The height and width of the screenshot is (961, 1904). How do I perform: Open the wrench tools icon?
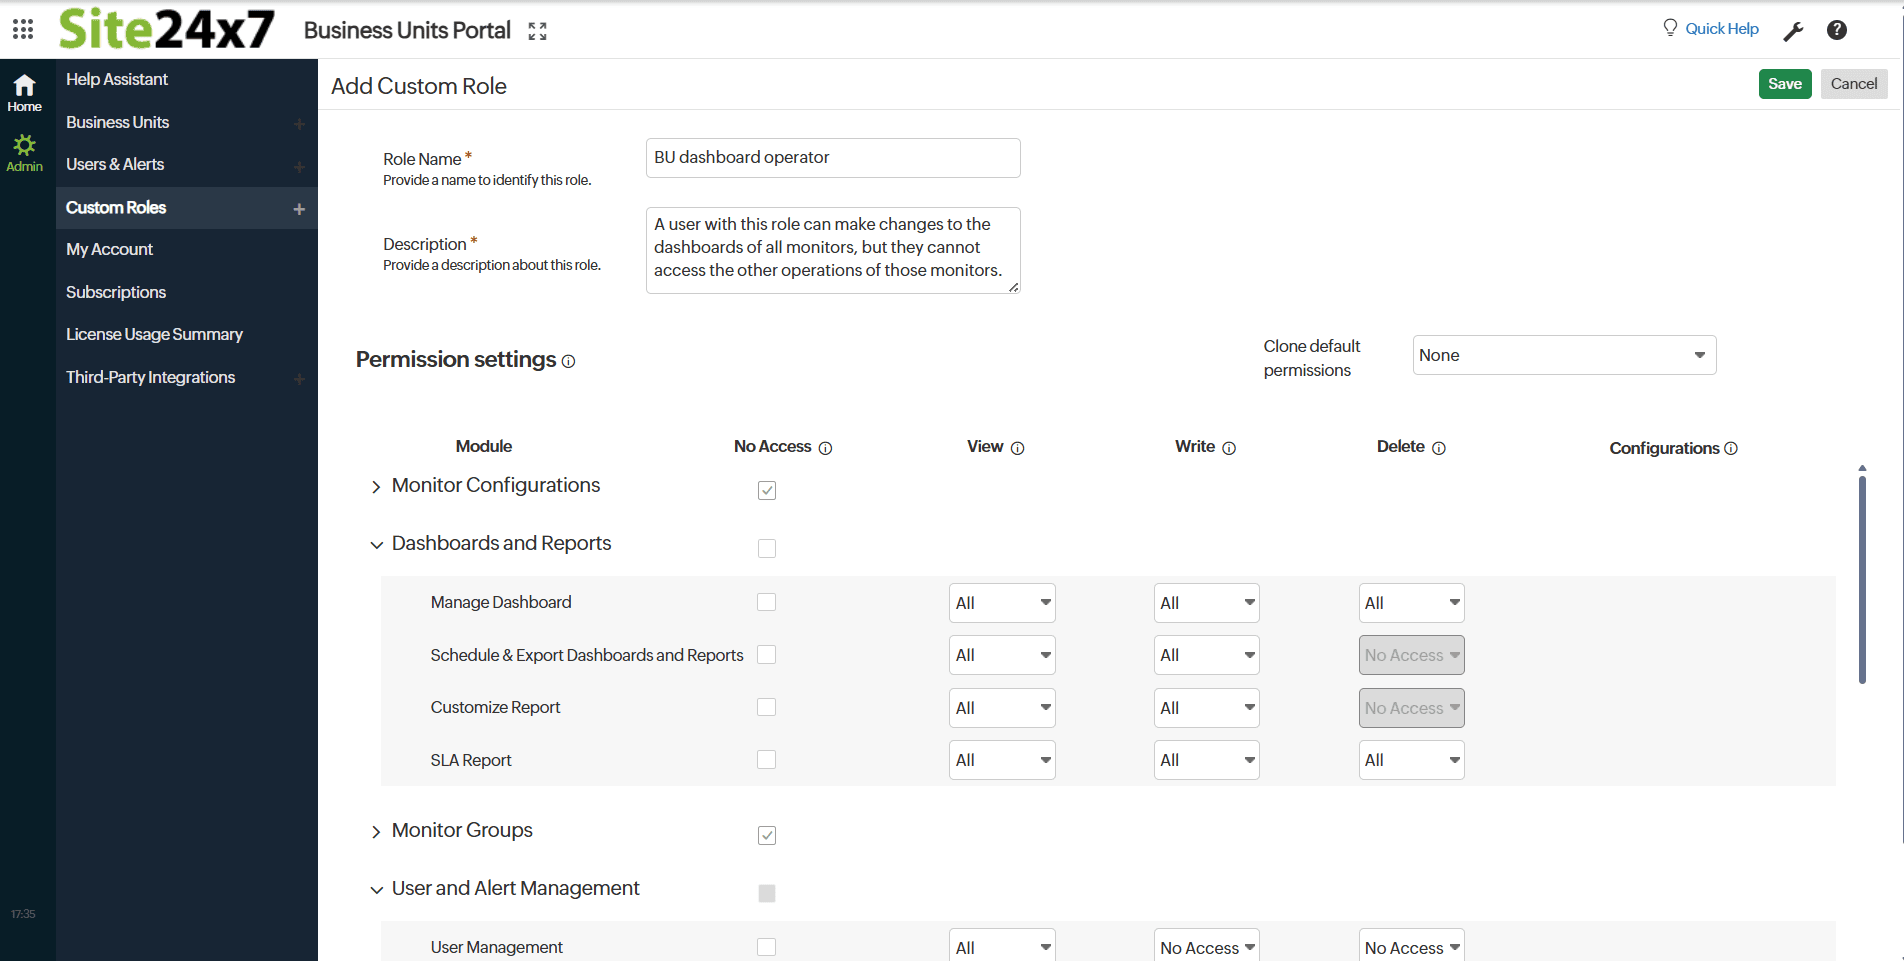(x=1793, y=31)
